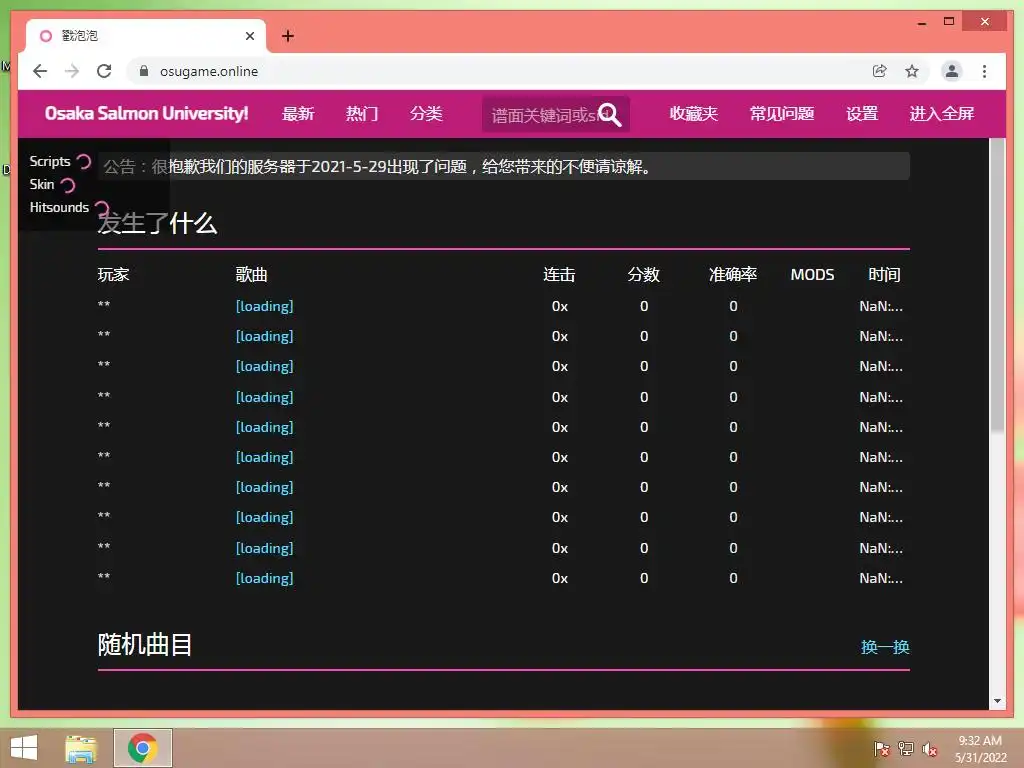The width and height of the screenshot is (1024, 768).
Task: Click the Skin loading label
Action: [42, 184]
